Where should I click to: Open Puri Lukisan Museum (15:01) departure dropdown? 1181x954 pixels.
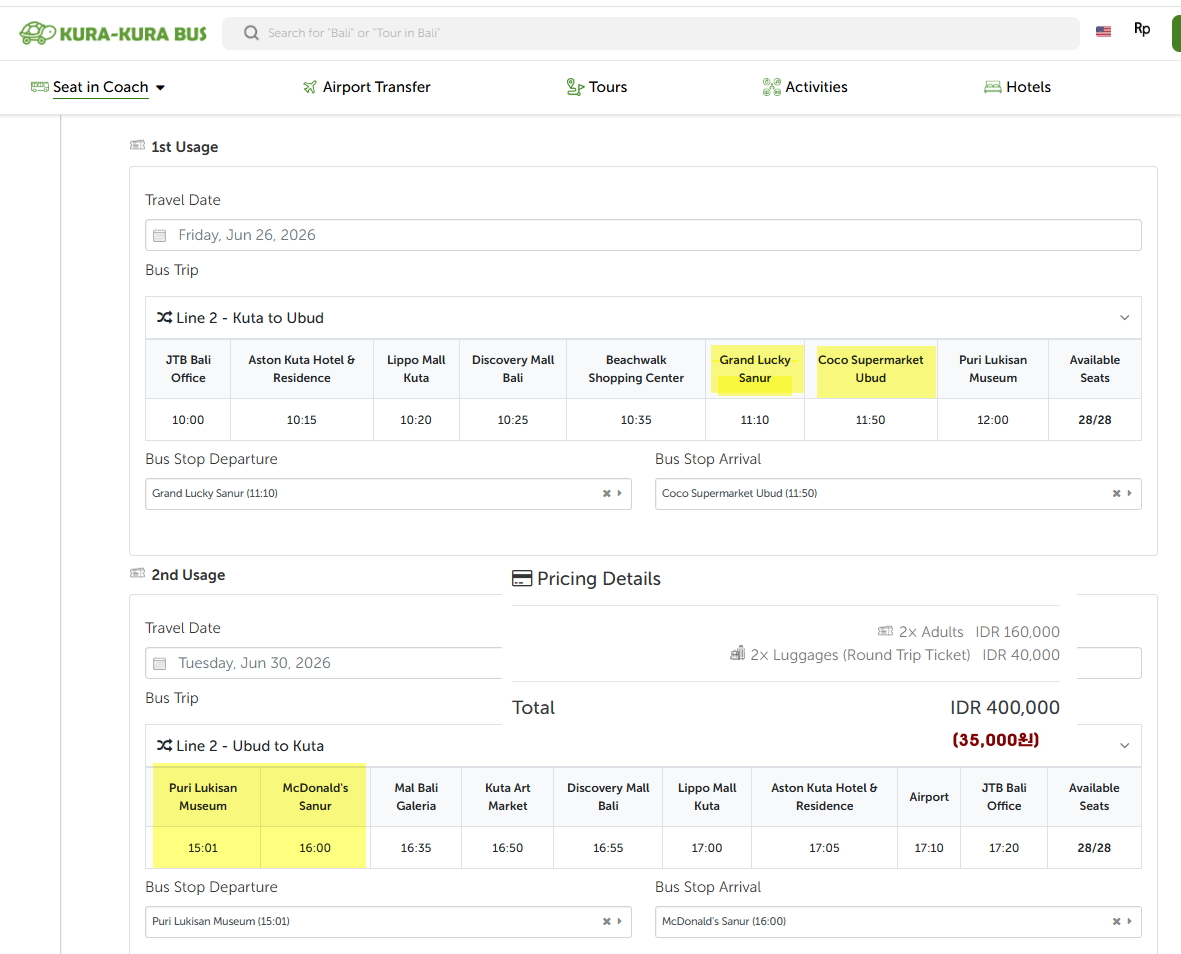coord(388,922)
